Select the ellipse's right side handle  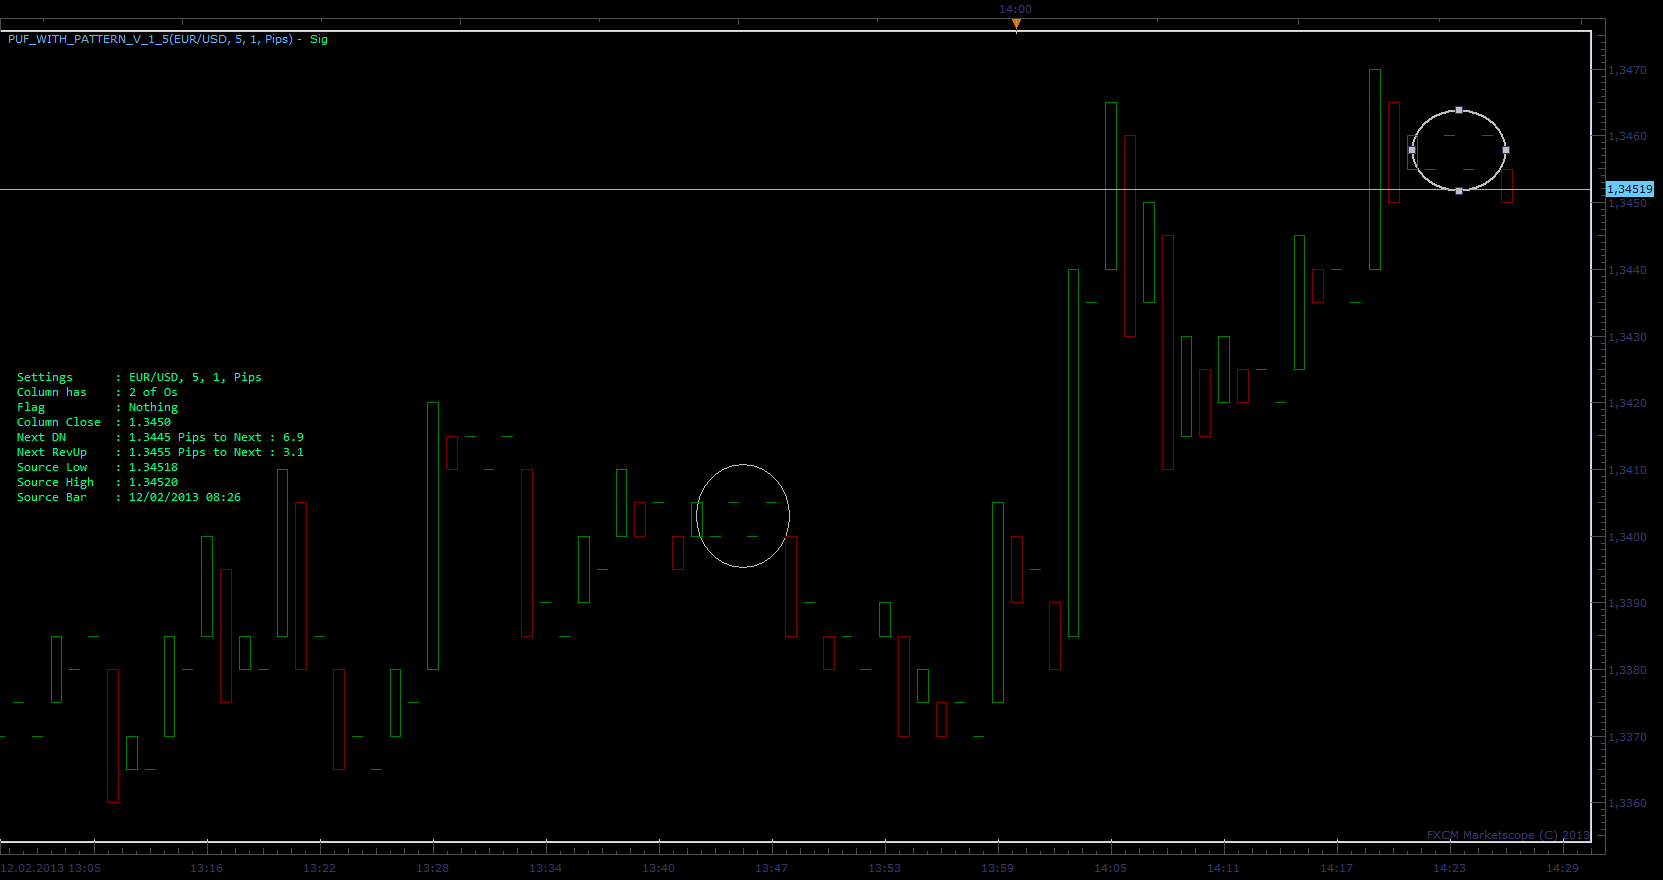pyautogui.click(x=1506, y=150)
